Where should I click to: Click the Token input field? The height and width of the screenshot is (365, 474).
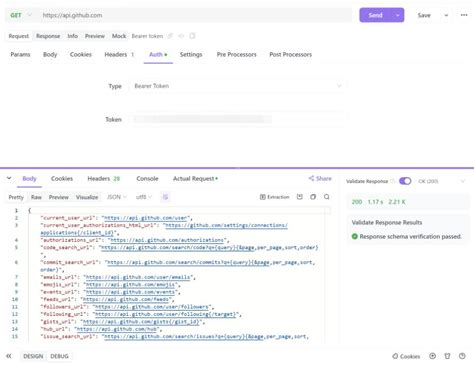237,119
